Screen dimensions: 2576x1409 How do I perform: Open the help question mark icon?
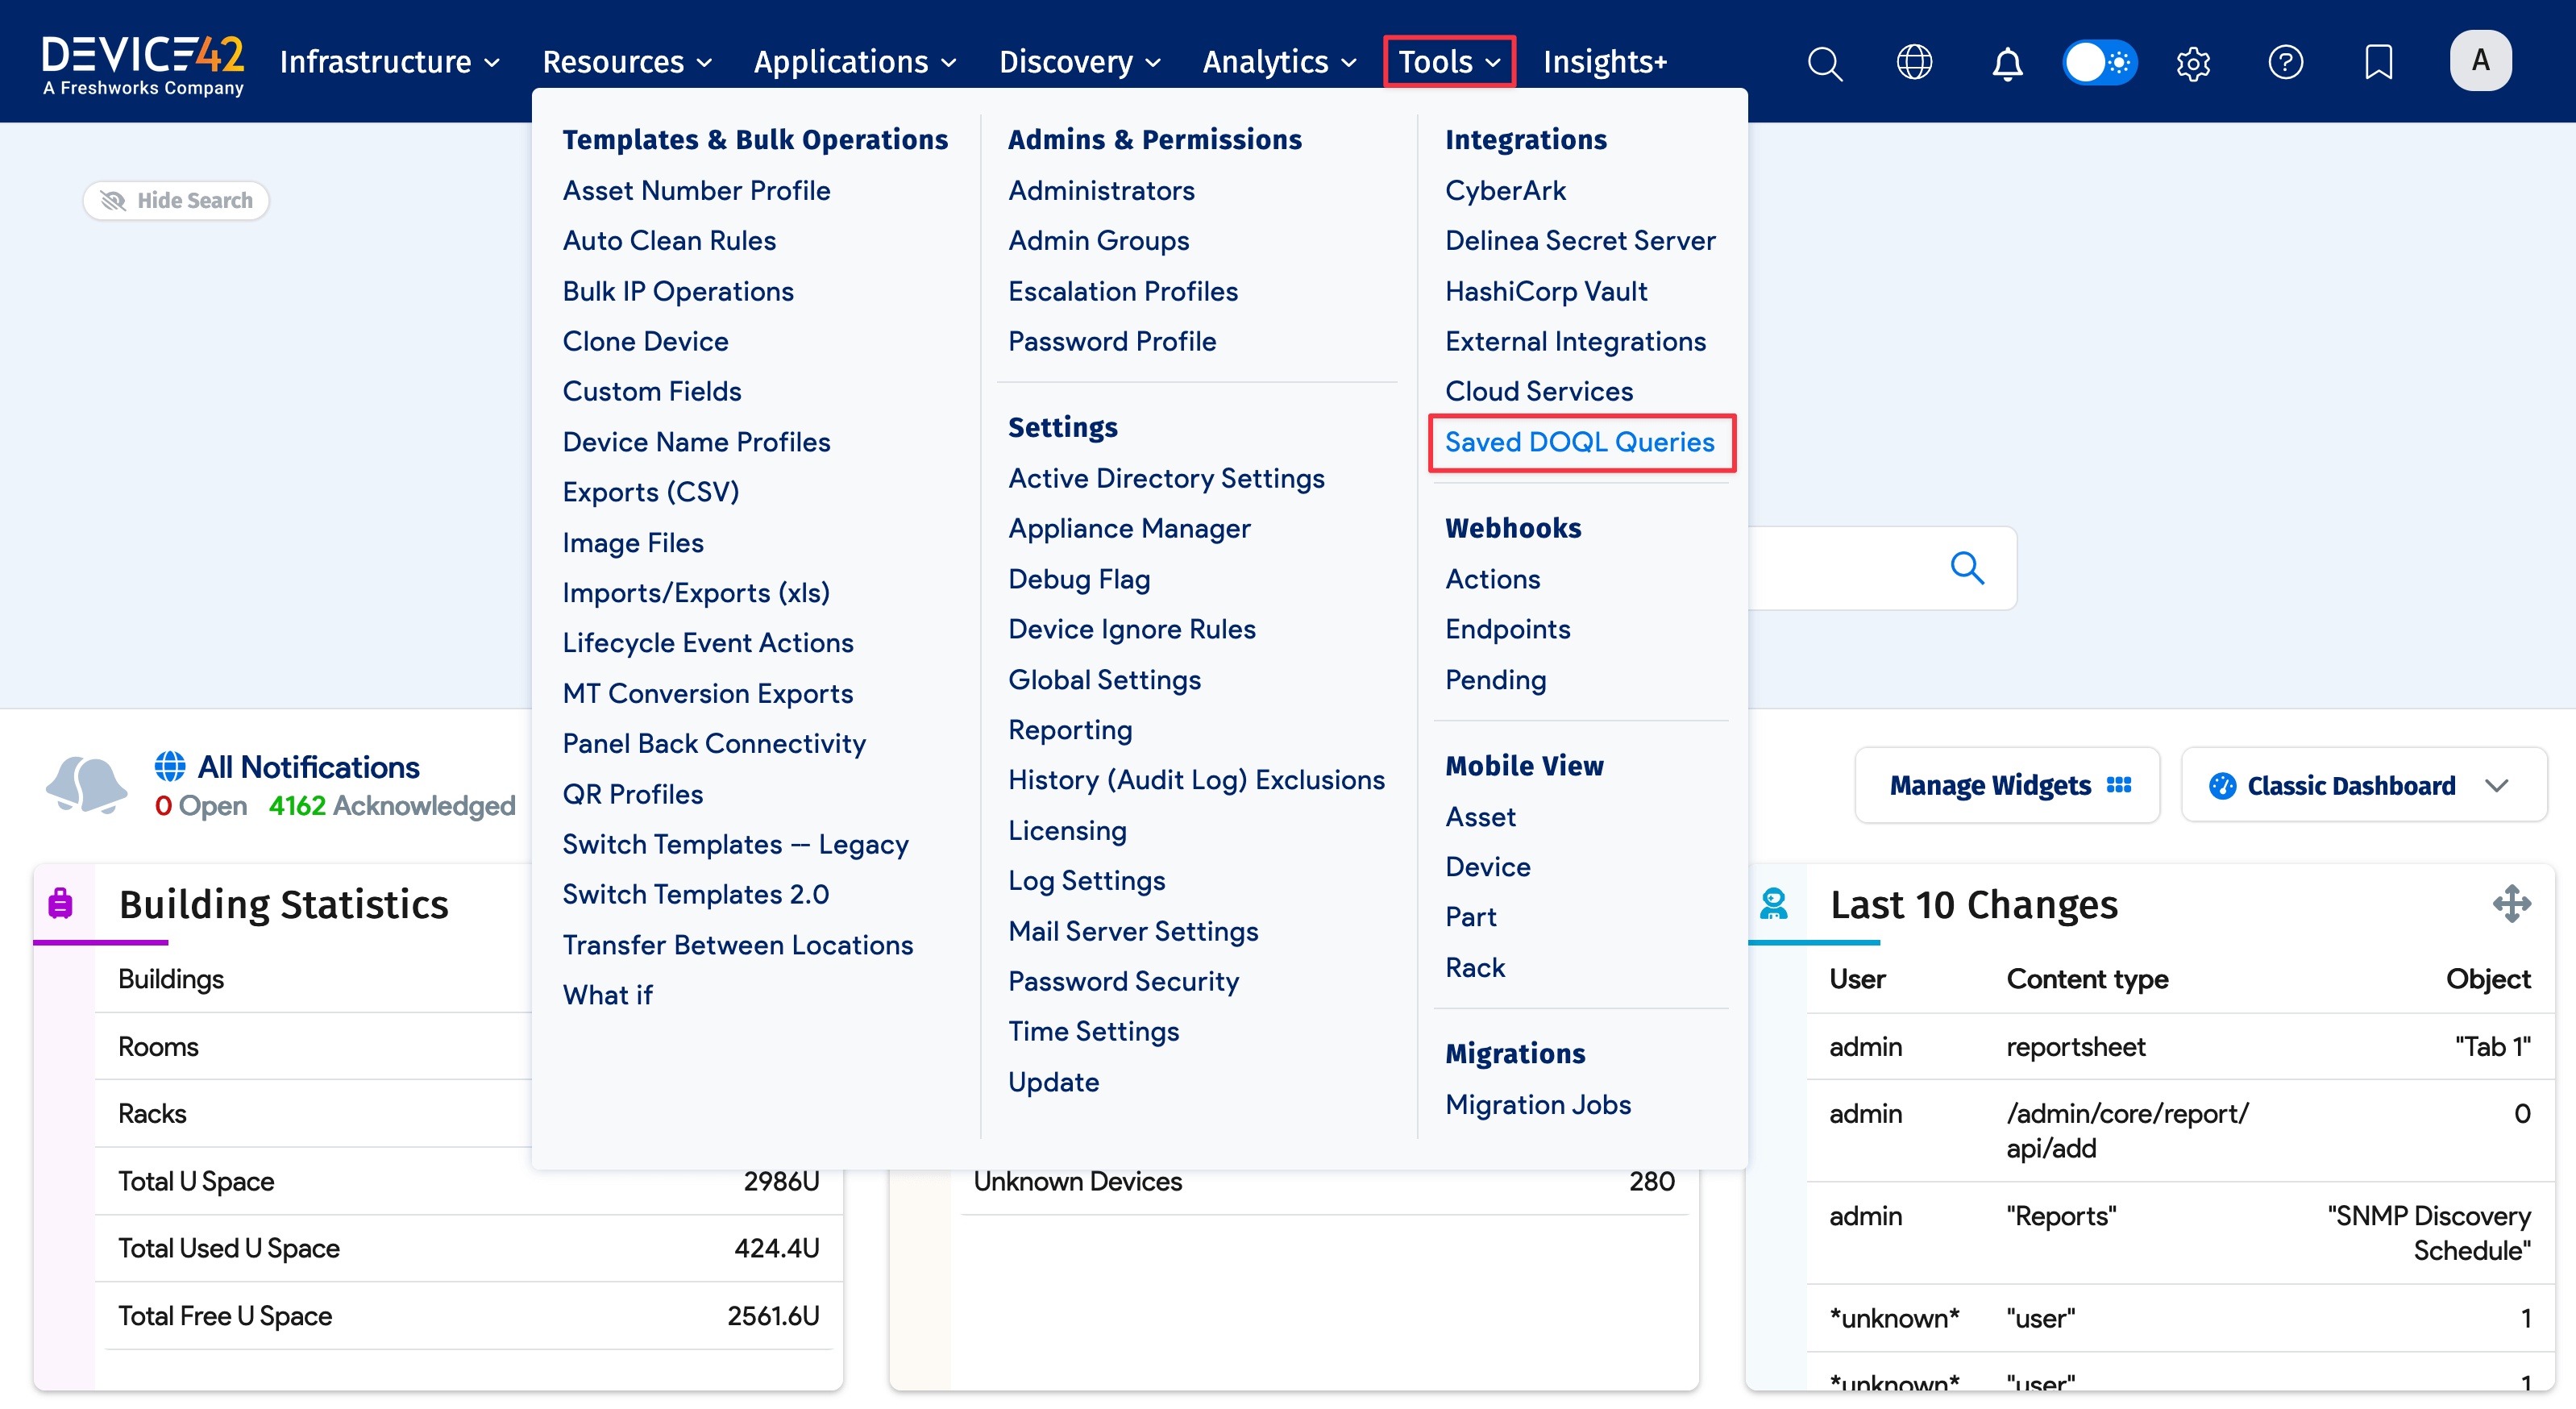pos(2285,62)
